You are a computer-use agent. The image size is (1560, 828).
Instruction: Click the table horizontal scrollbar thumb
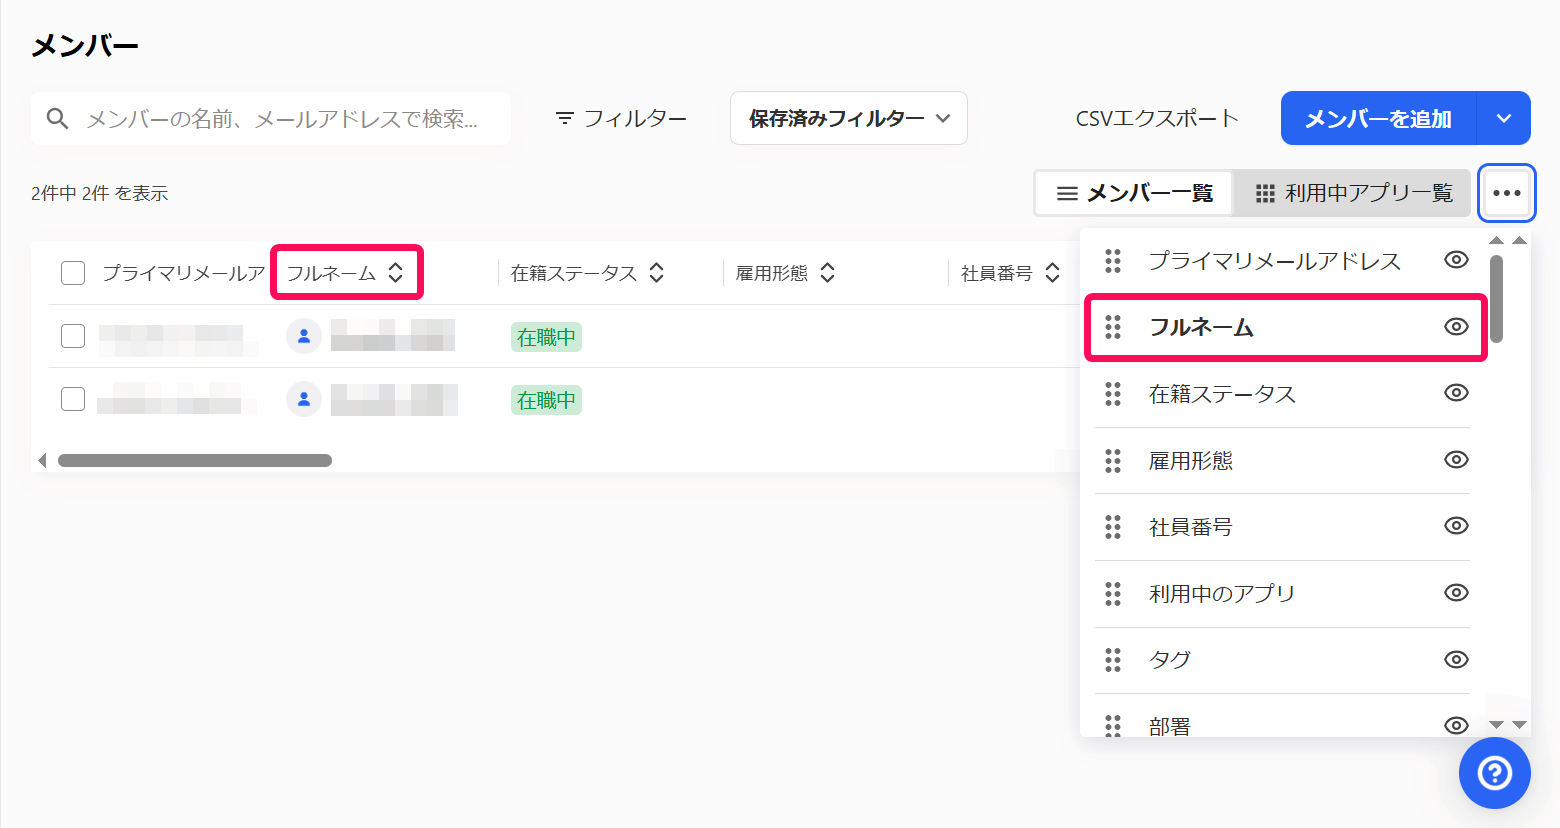coord(195,461)
